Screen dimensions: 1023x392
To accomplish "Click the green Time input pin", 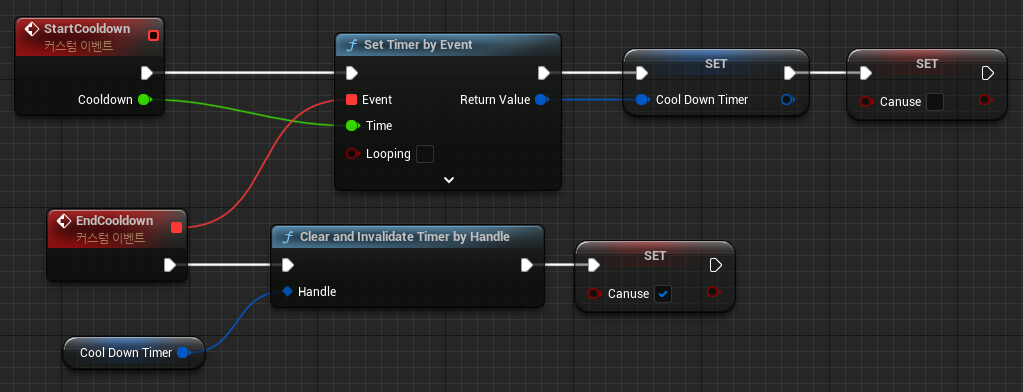I will 353,125.
